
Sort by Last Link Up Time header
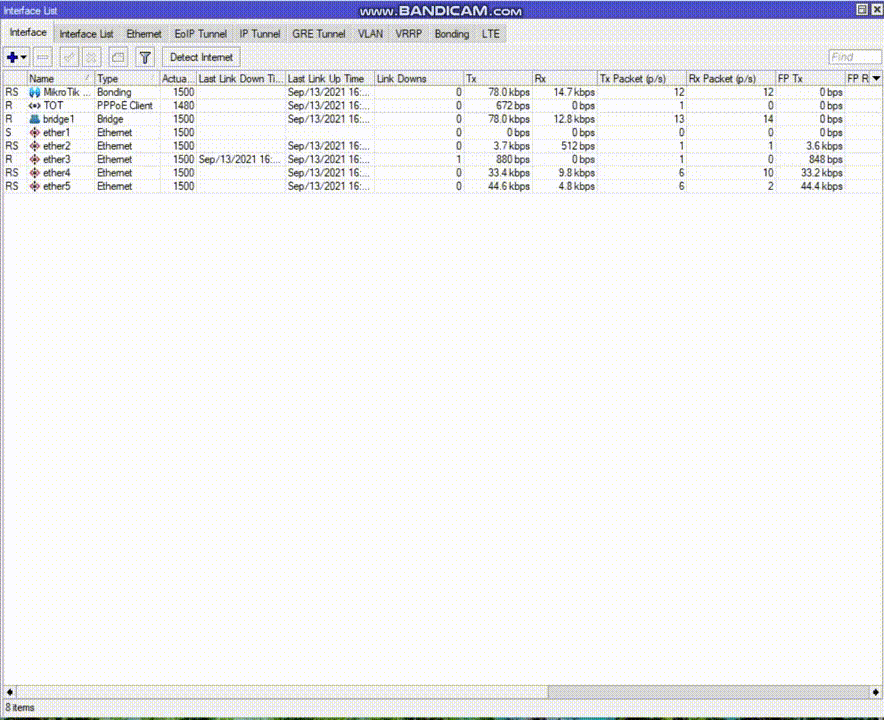330,78
